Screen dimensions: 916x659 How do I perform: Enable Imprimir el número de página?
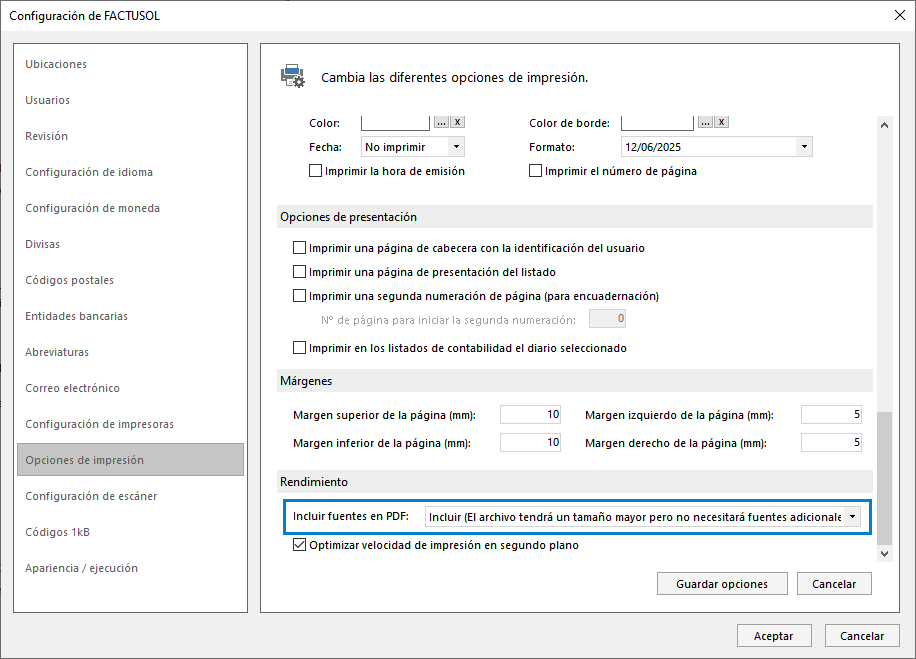pos(535,171)
